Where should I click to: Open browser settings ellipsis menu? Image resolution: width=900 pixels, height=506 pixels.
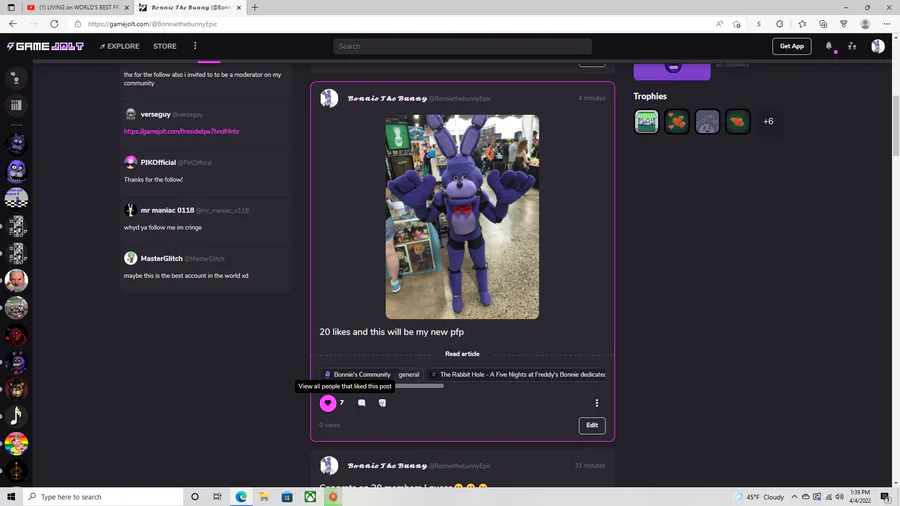(887, 24)
